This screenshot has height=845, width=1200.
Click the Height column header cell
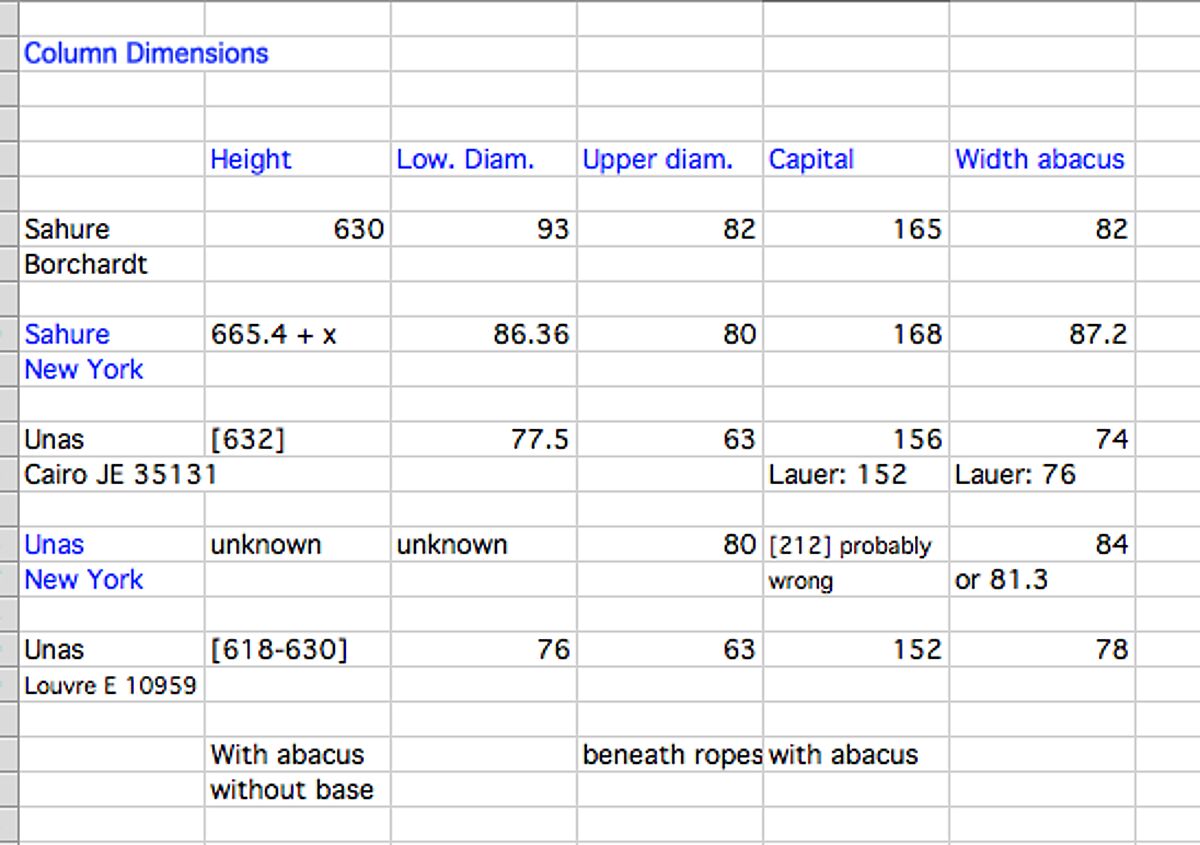point(250,160)
